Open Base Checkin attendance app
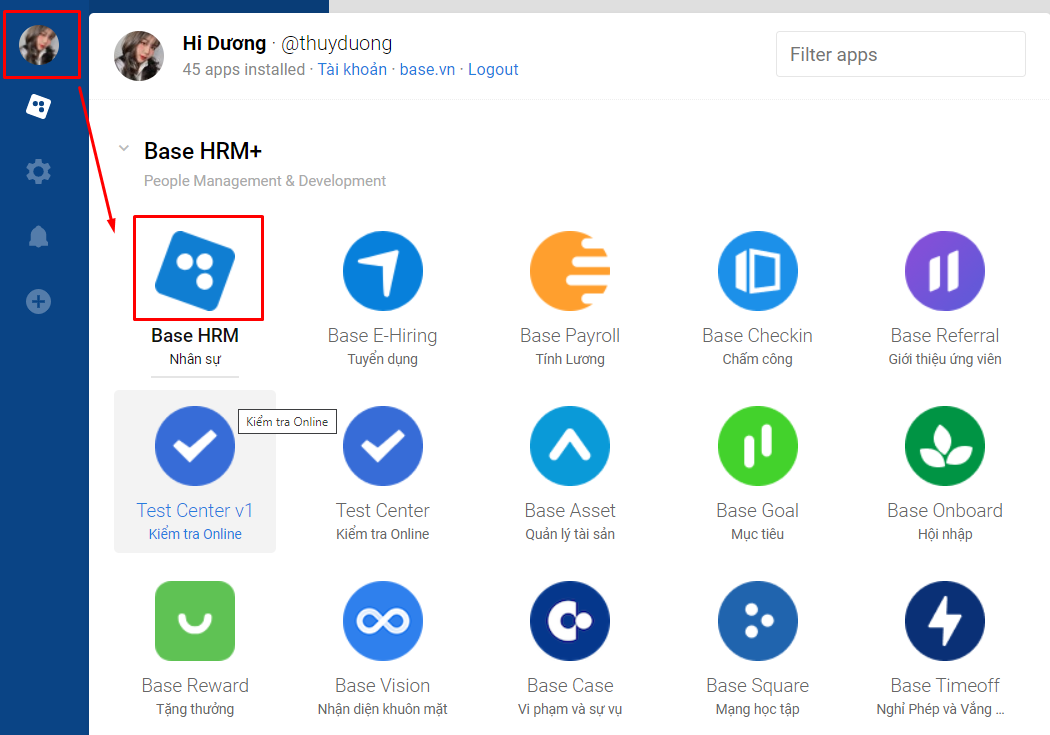This screenshot has height=735, width=1050. [x=757, y=270]
